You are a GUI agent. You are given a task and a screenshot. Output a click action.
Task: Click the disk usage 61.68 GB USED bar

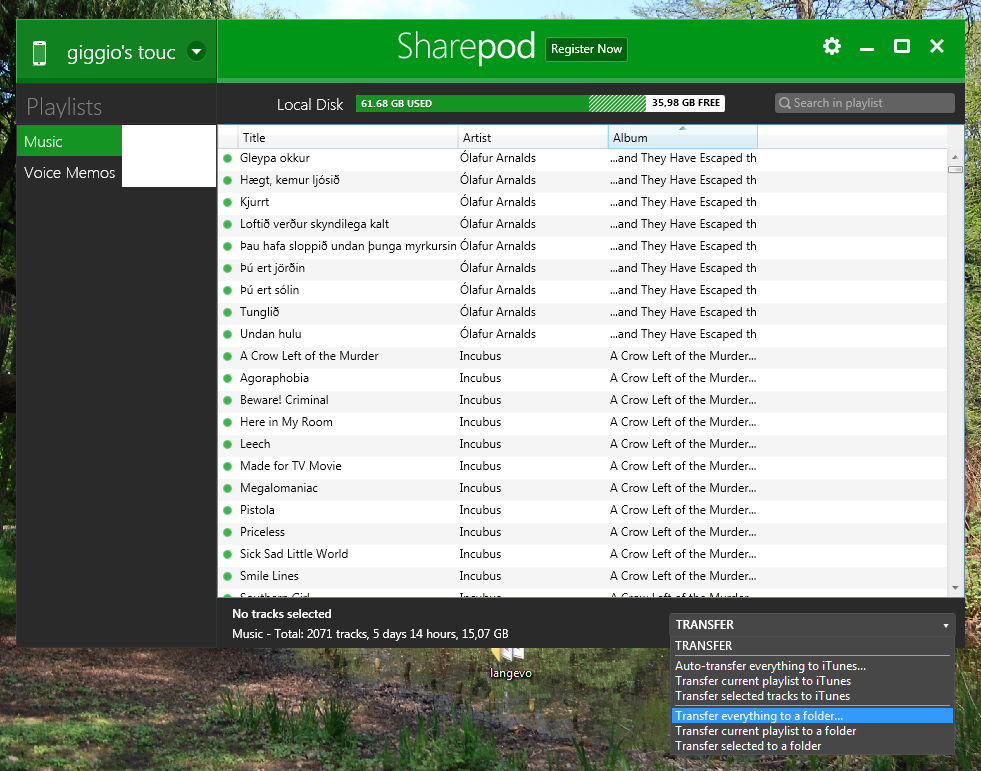point(472,103)
